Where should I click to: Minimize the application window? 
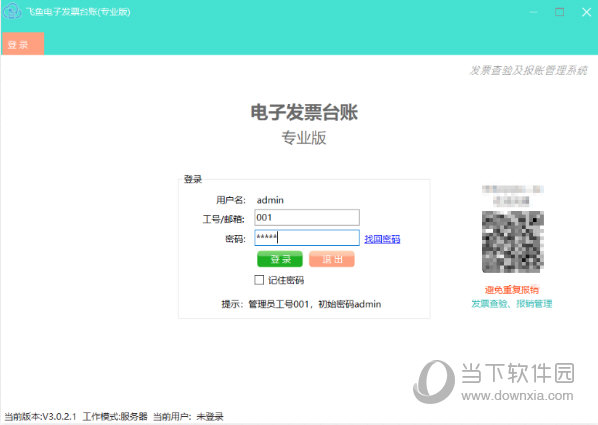coord(534,12)
